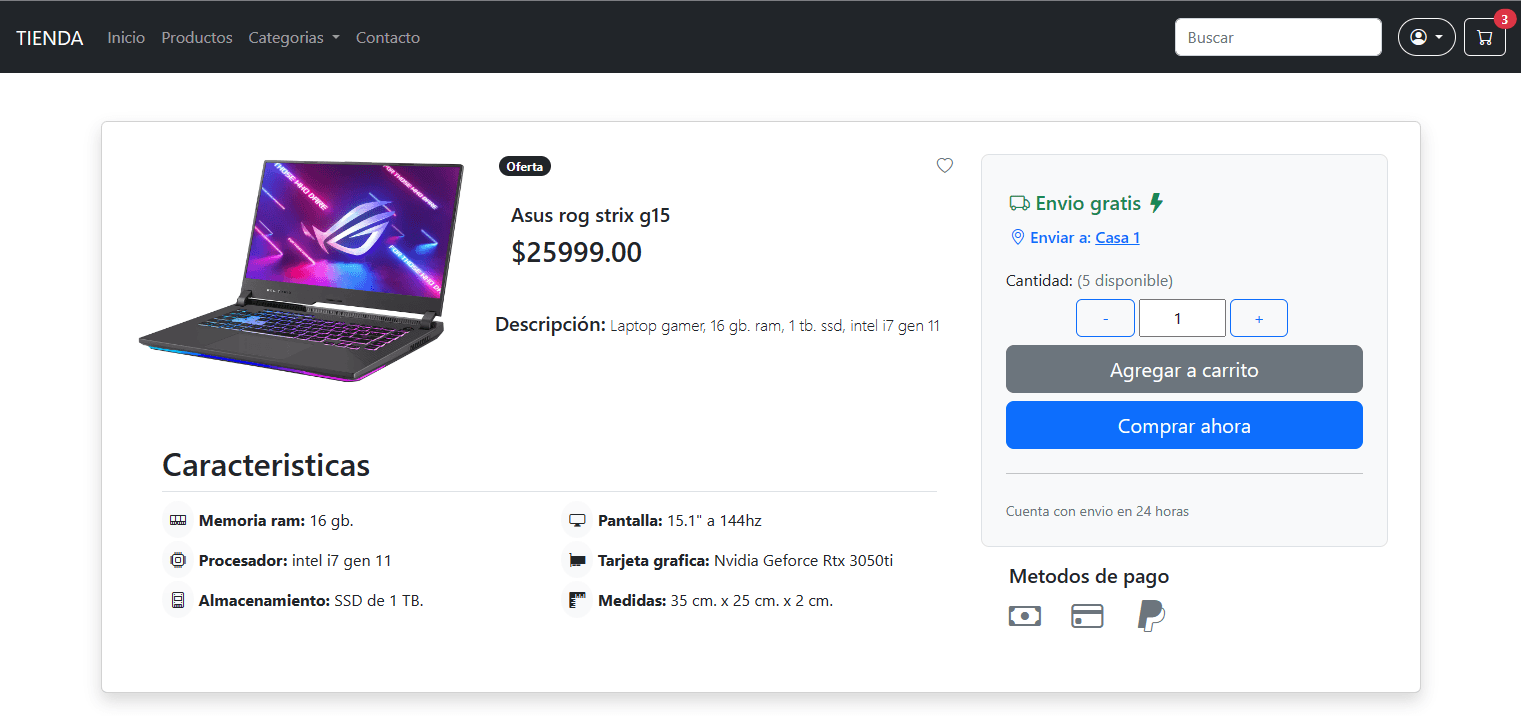The image size is (1521, 716).
Task: Go to the Inicio page
Action: 126,38
